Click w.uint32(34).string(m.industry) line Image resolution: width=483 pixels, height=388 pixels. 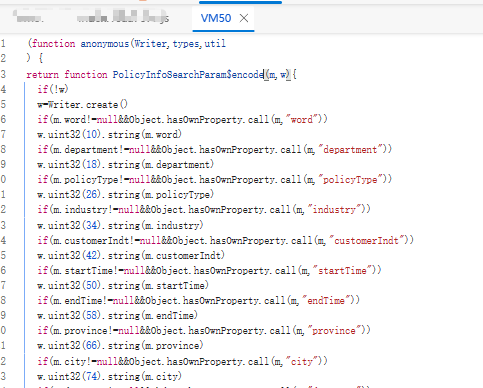click(120, 225)
